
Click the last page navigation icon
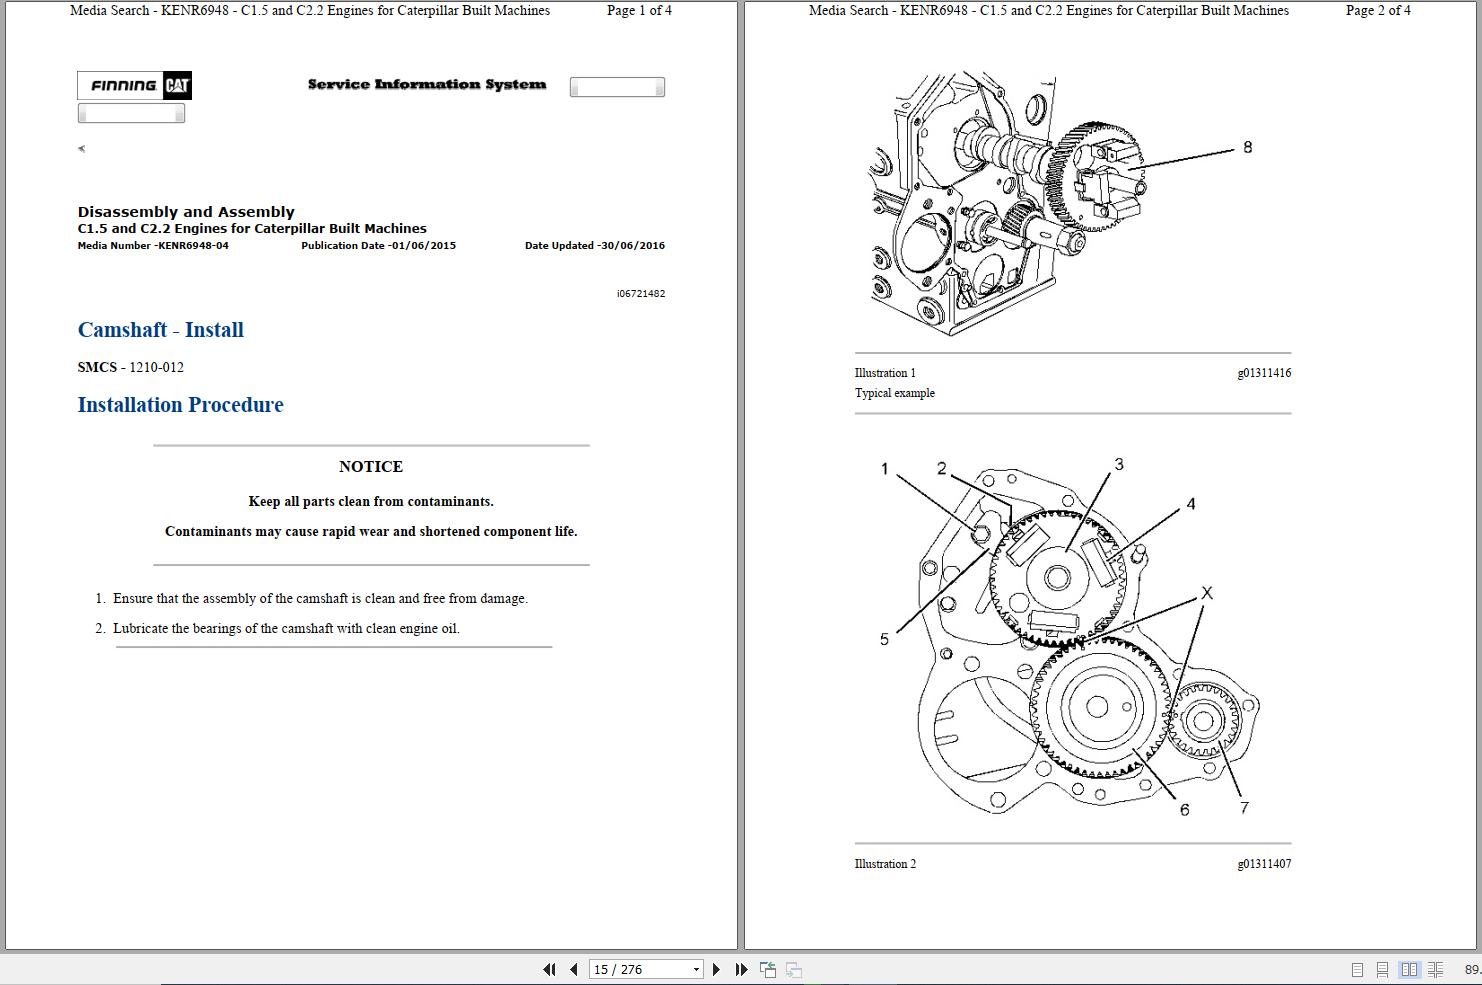pyautogui.click(x=741, y=969)
